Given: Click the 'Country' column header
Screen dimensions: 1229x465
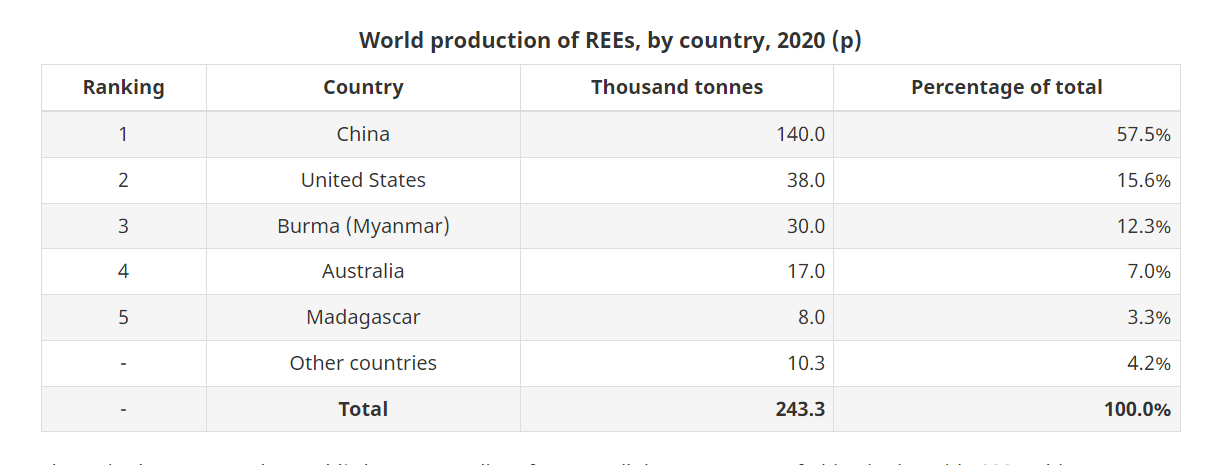Looking at the screenshot, I should click(363, 87).
